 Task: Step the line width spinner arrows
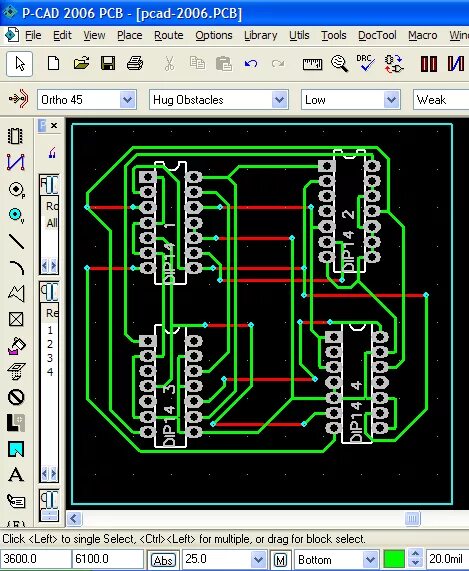tap(416, 559)
